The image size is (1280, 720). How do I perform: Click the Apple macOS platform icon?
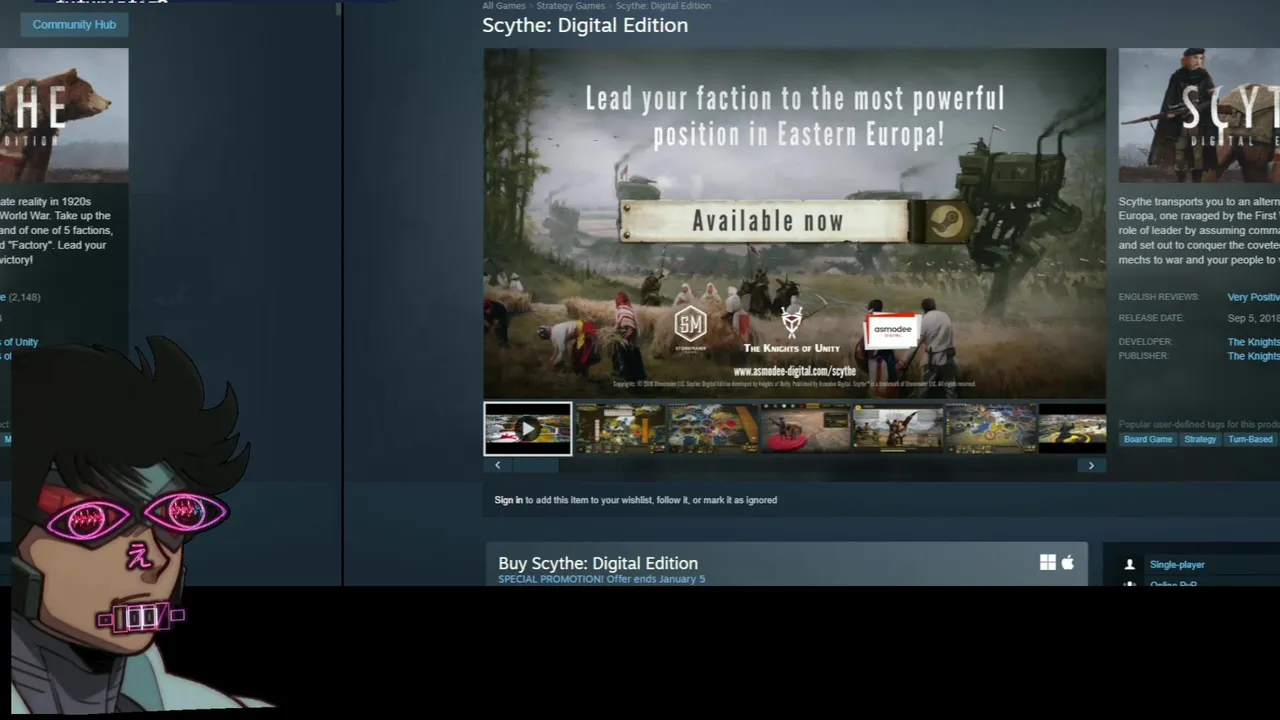pos(1068,563)
